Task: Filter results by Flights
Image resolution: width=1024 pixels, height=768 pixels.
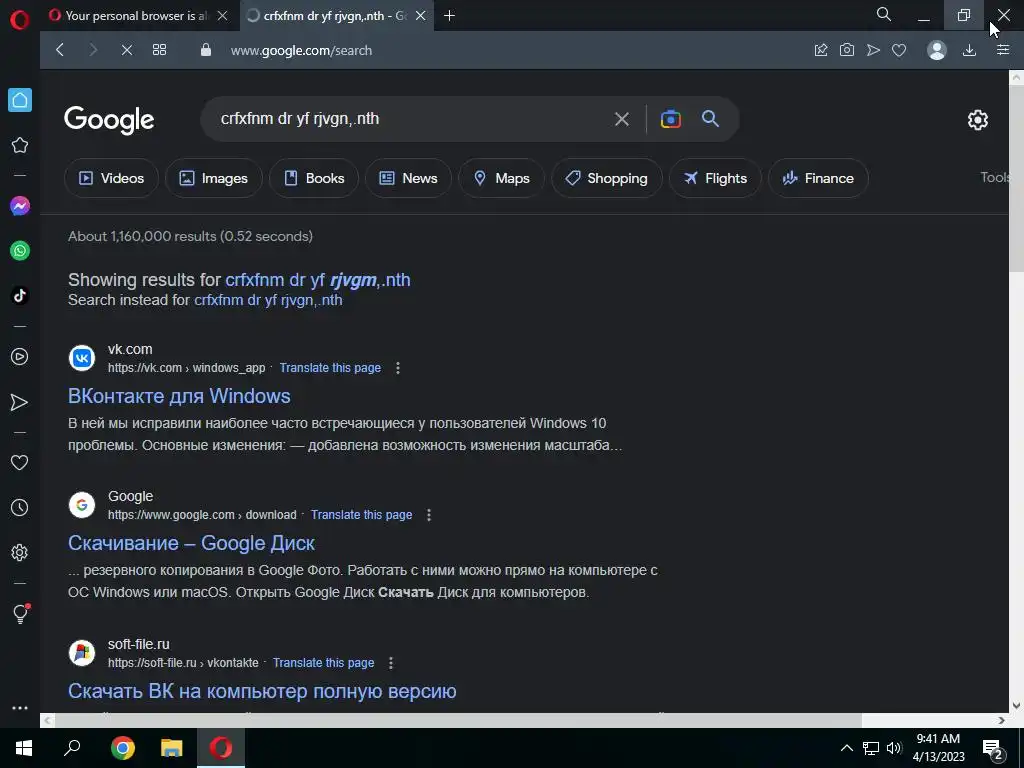Action: coord(715,178)
